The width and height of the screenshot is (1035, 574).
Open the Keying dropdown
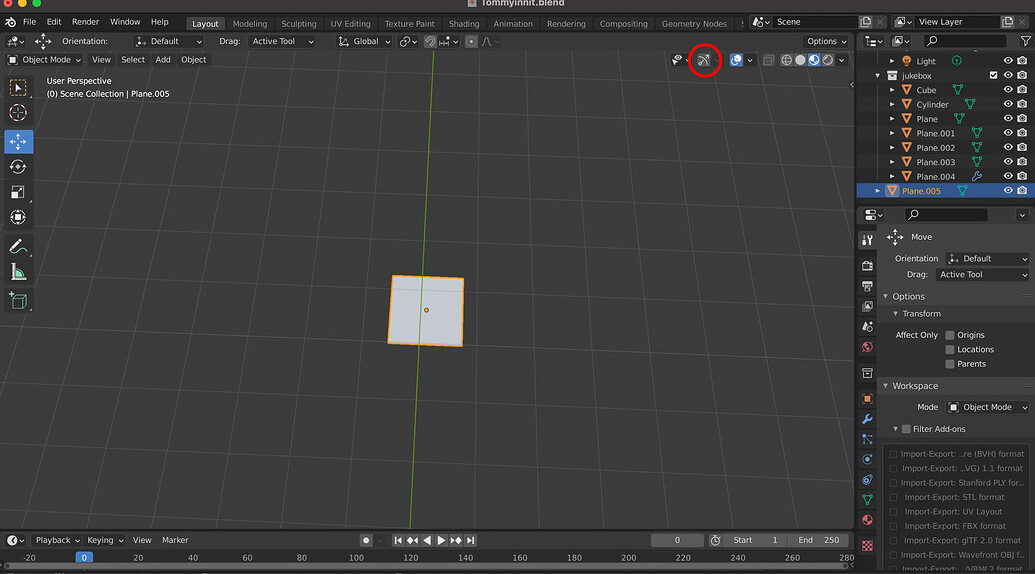(104, 540)
